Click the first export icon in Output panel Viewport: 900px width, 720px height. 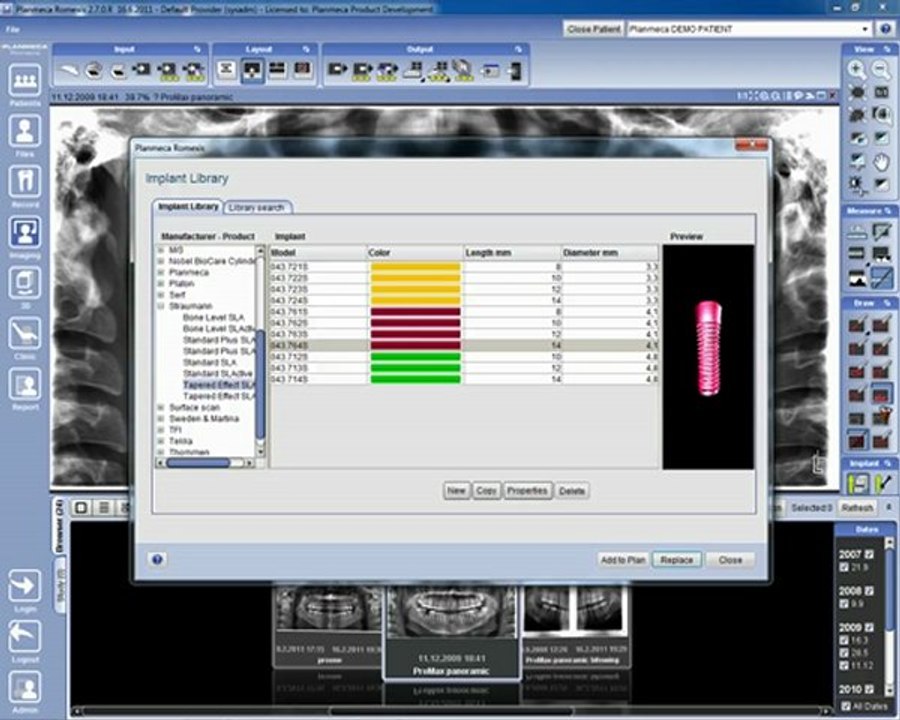[337, 70]
